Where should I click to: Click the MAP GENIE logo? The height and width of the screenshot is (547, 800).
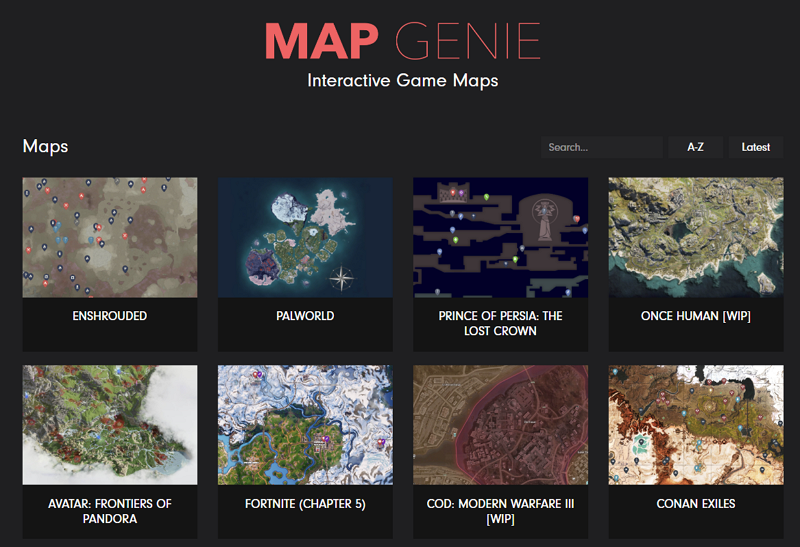click(403, 41)
